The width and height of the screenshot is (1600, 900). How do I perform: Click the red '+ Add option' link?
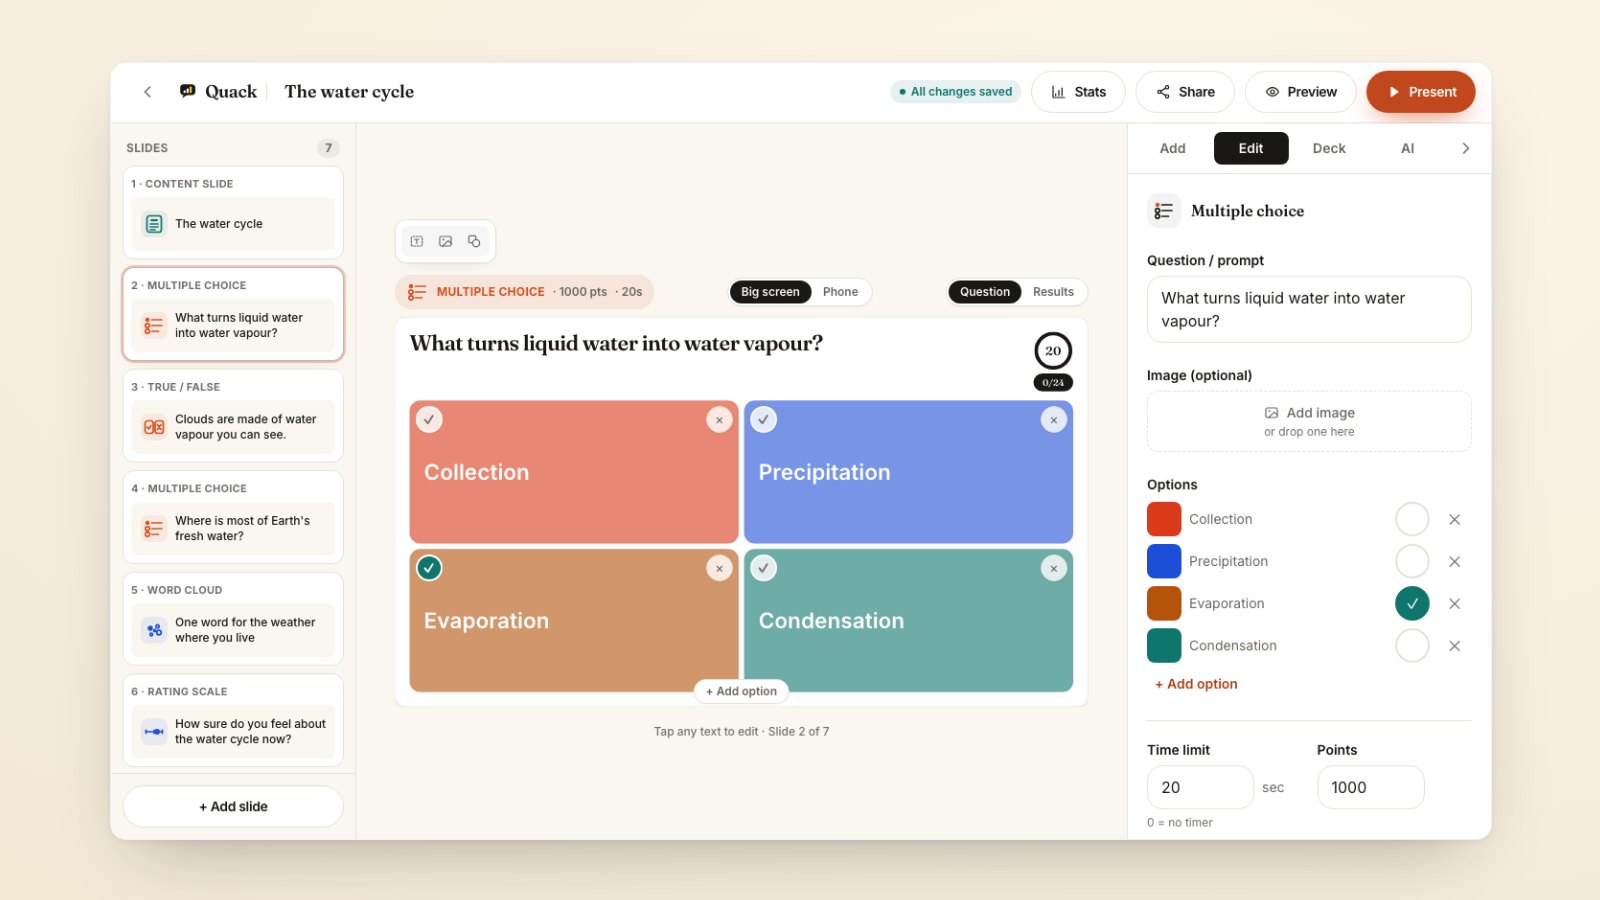click(1196, 684)
